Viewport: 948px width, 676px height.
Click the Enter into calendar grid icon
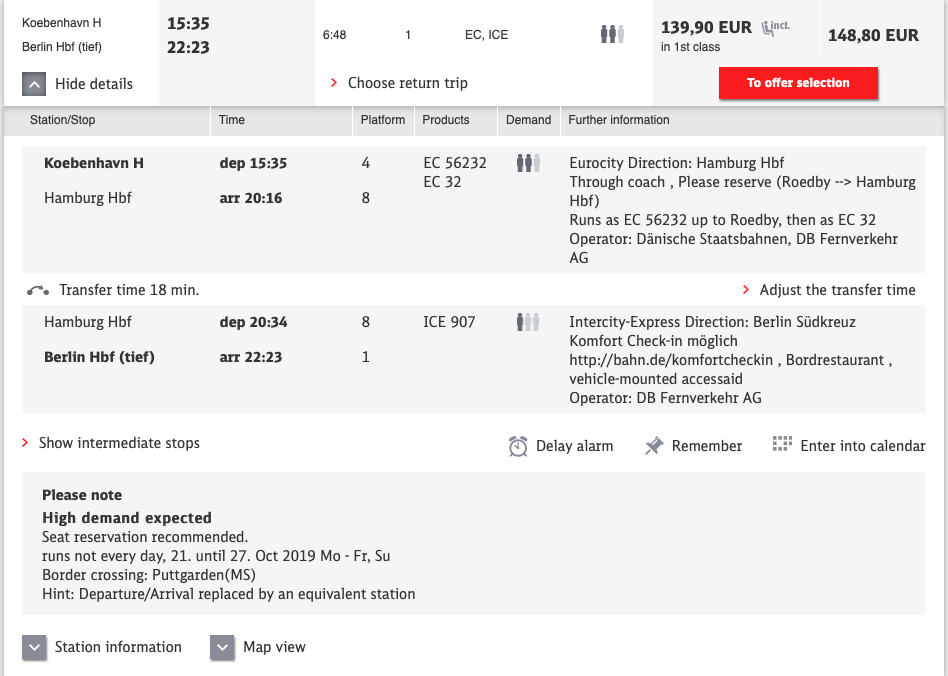pyautogui.click(x=783, y=445)
